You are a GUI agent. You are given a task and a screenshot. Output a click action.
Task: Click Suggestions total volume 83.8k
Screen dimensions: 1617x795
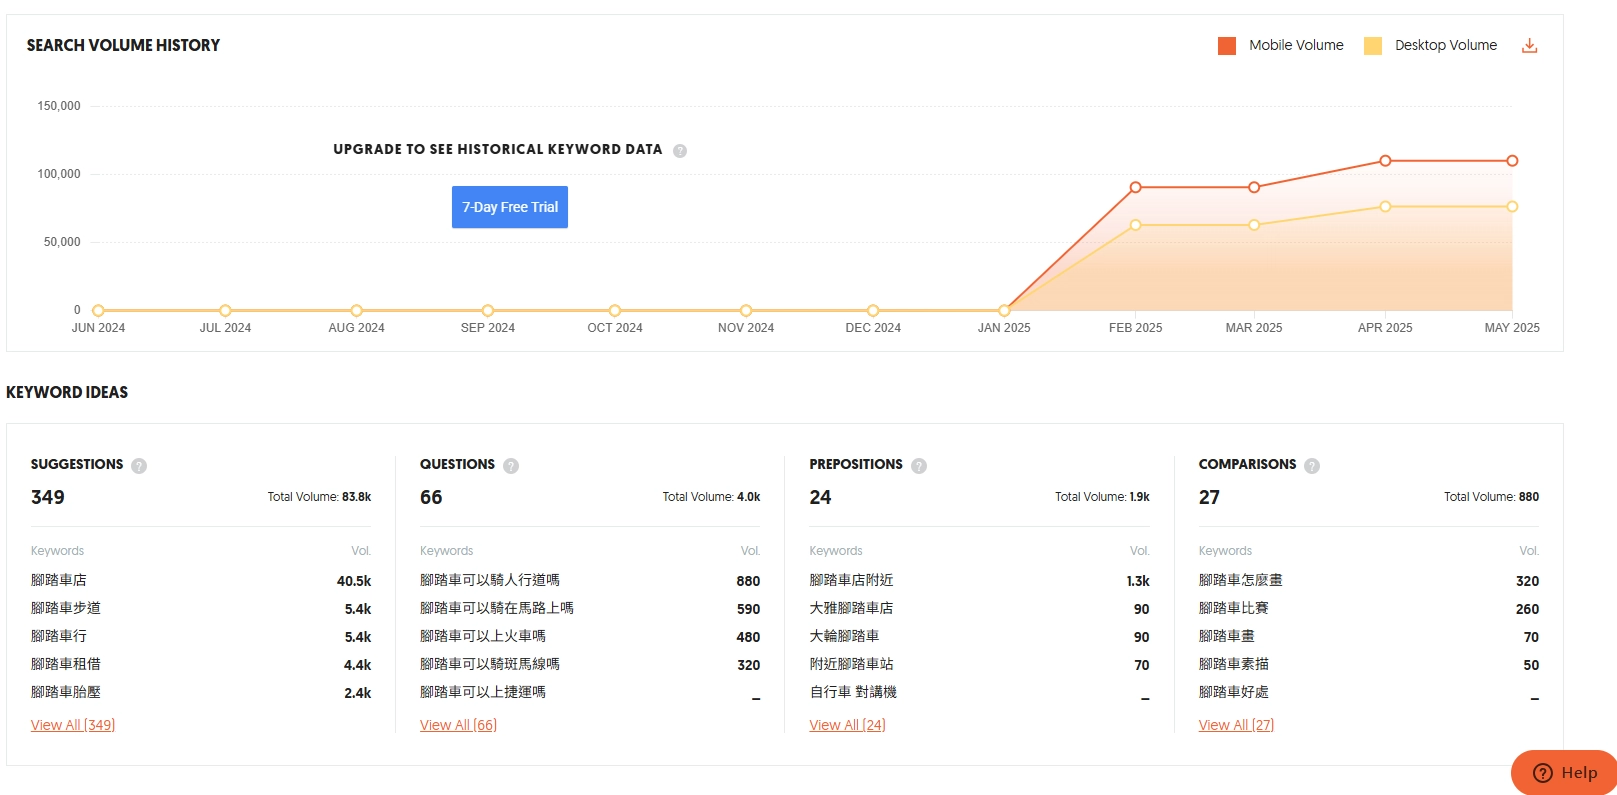coord(319,497)
